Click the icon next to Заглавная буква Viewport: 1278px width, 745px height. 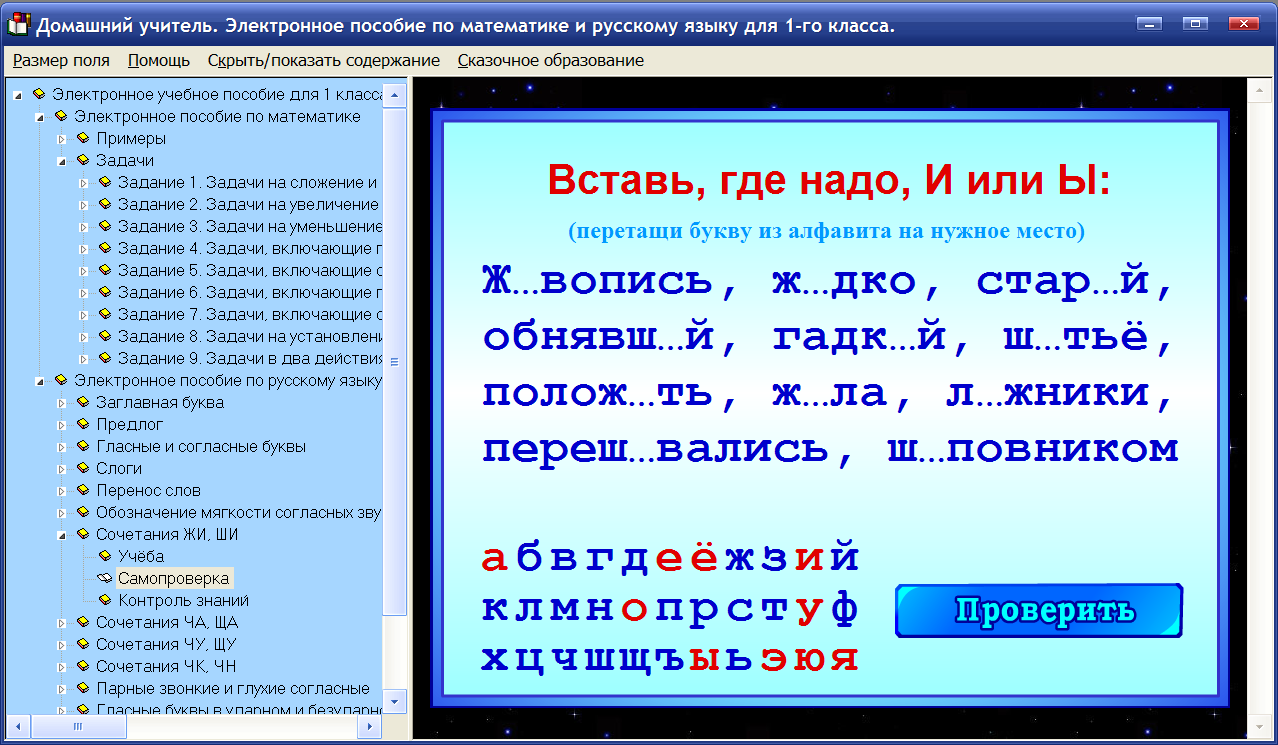(x=82, y=402)
